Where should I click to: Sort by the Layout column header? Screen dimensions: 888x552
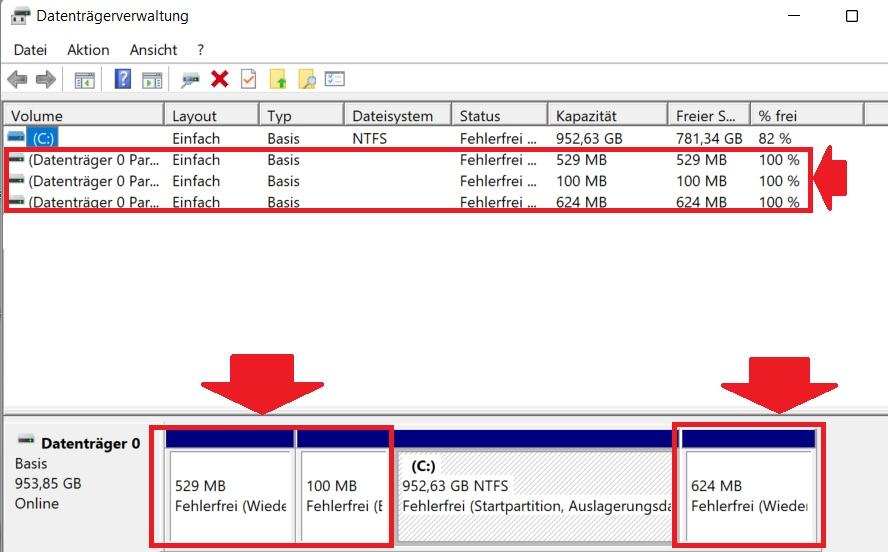(x=212, y=115)
